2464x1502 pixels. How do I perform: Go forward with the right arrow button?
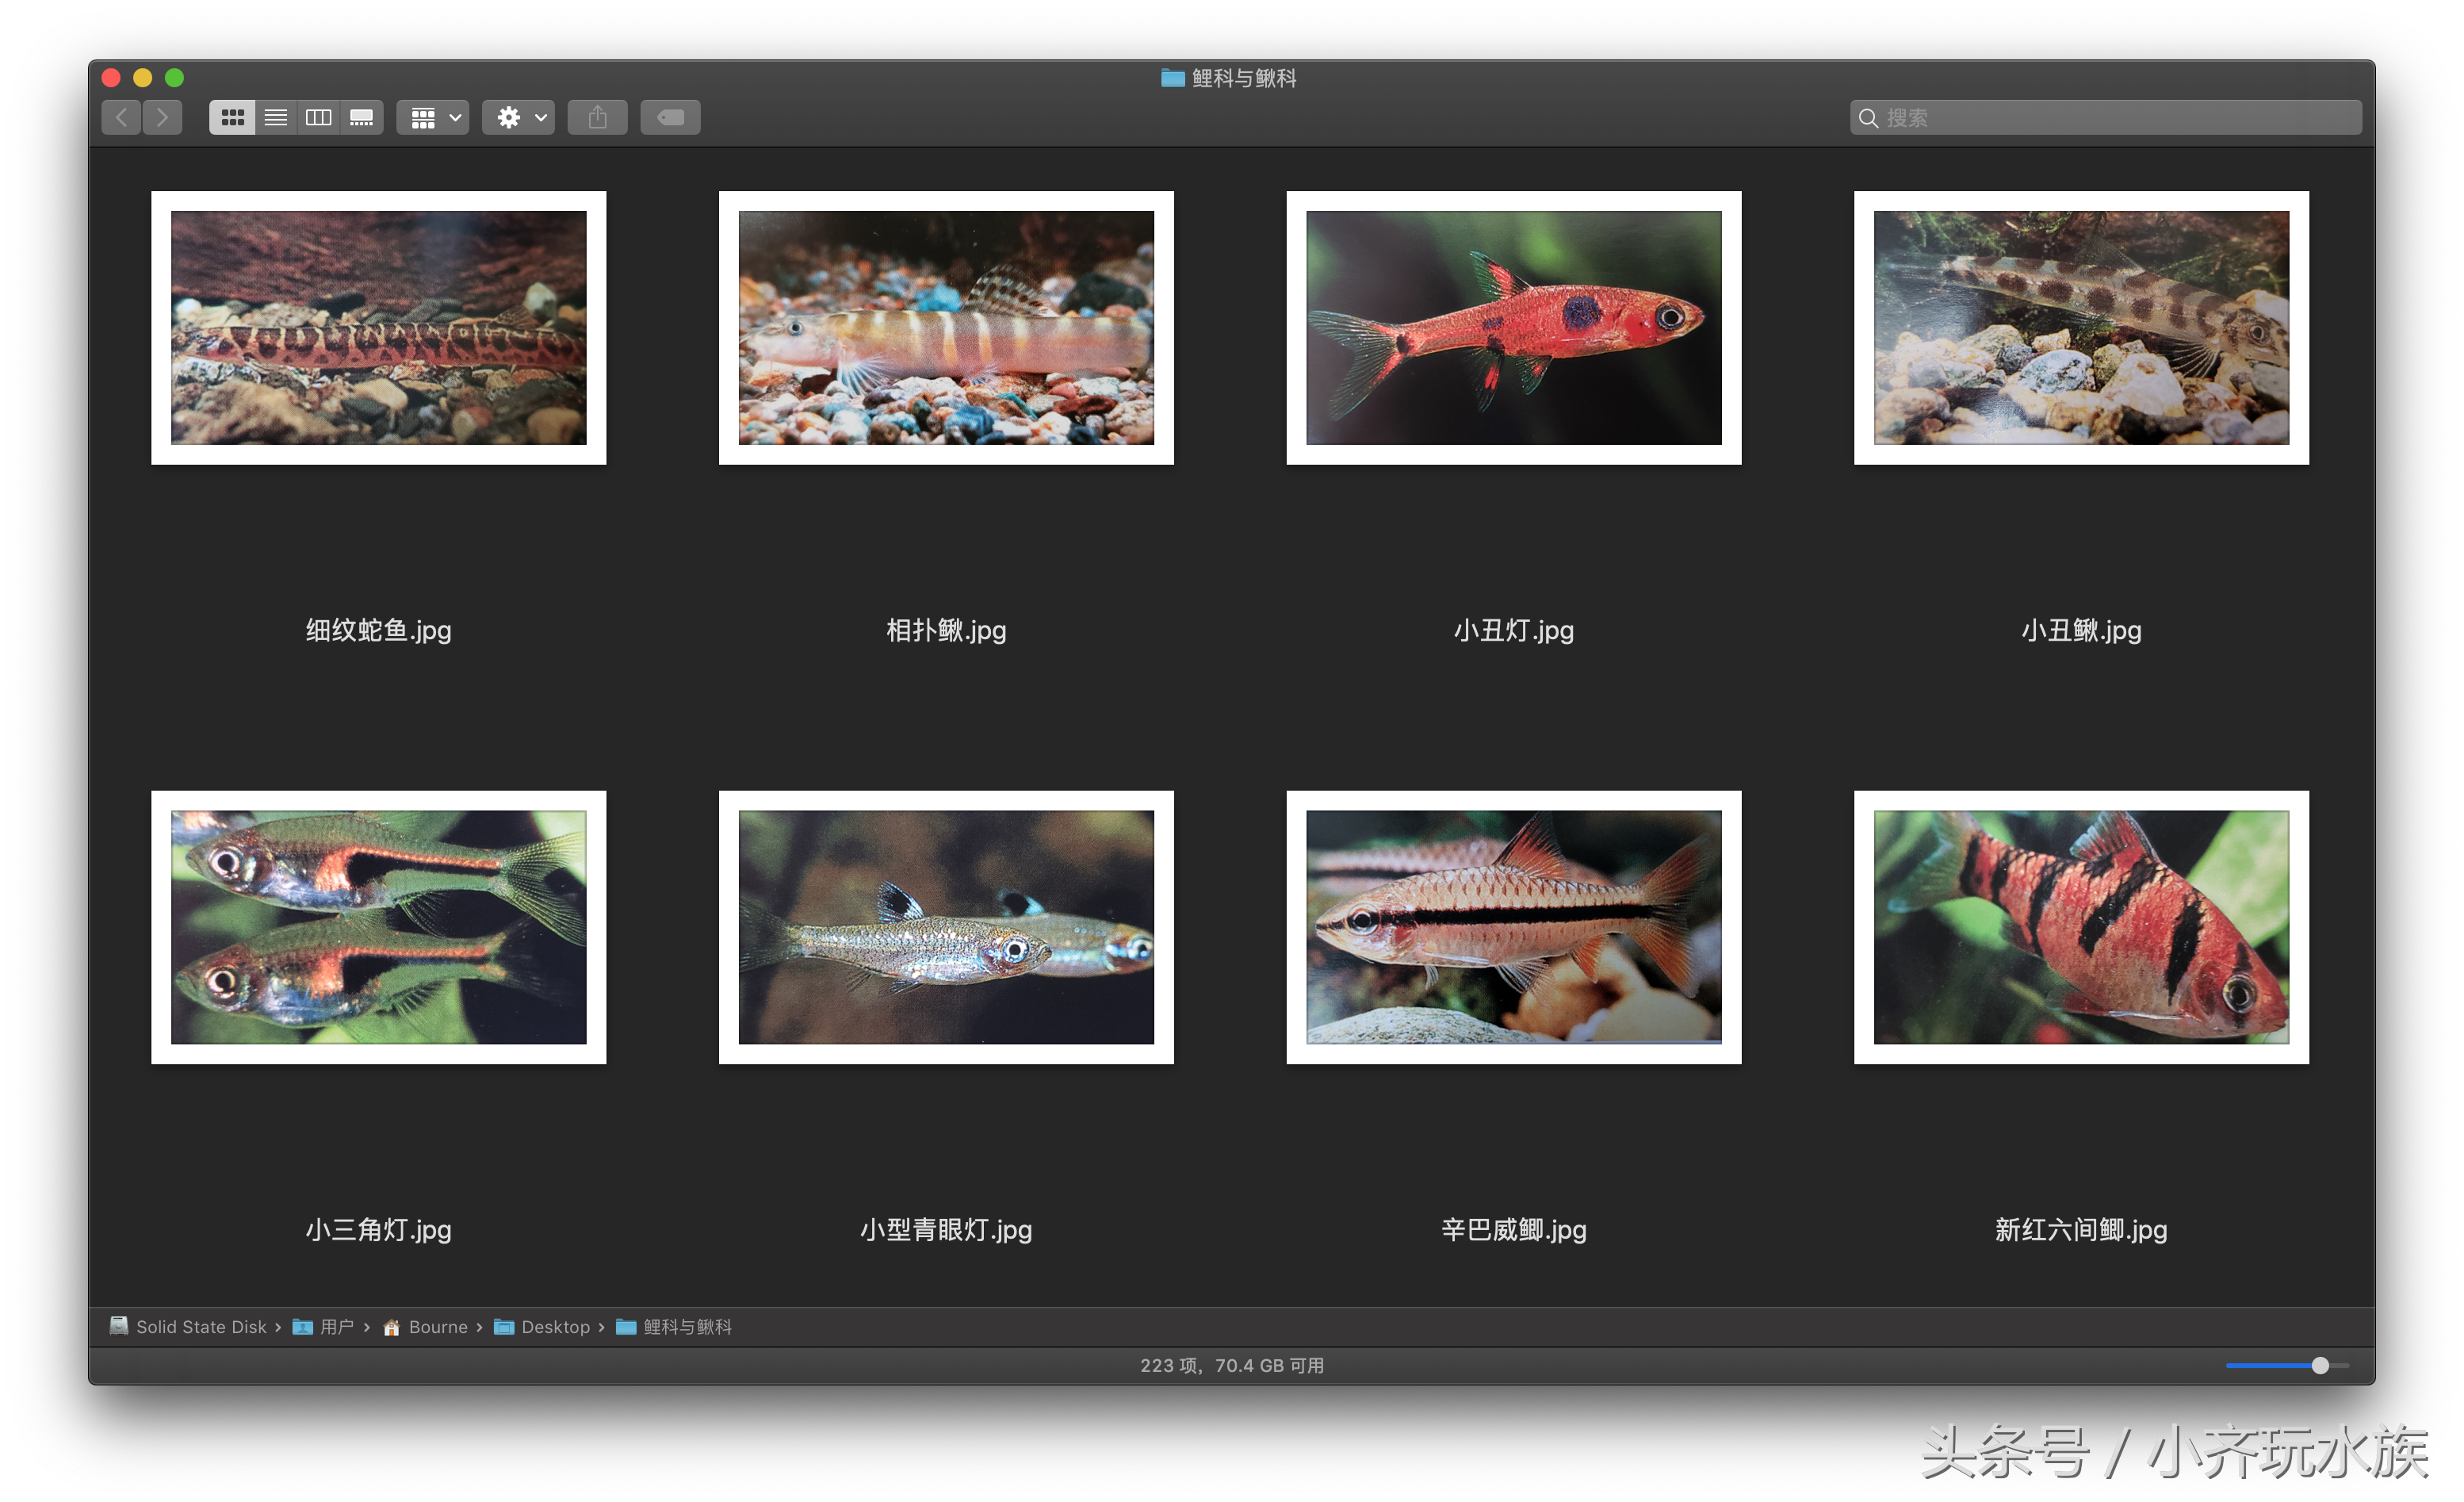pos(163,118)
